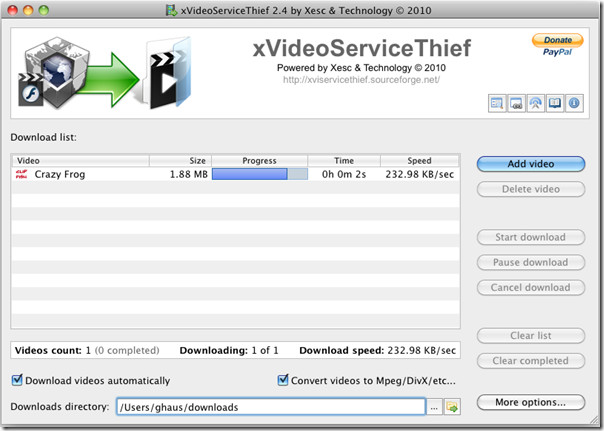
Task: Open the blue information about icon
Action: 574,103
